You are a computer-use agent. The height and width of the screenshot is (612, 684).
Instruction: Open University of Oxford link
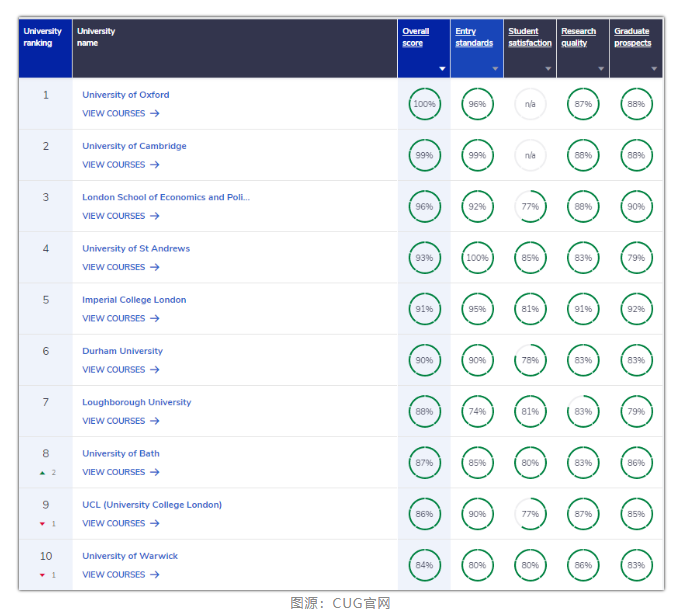(126, 95)
